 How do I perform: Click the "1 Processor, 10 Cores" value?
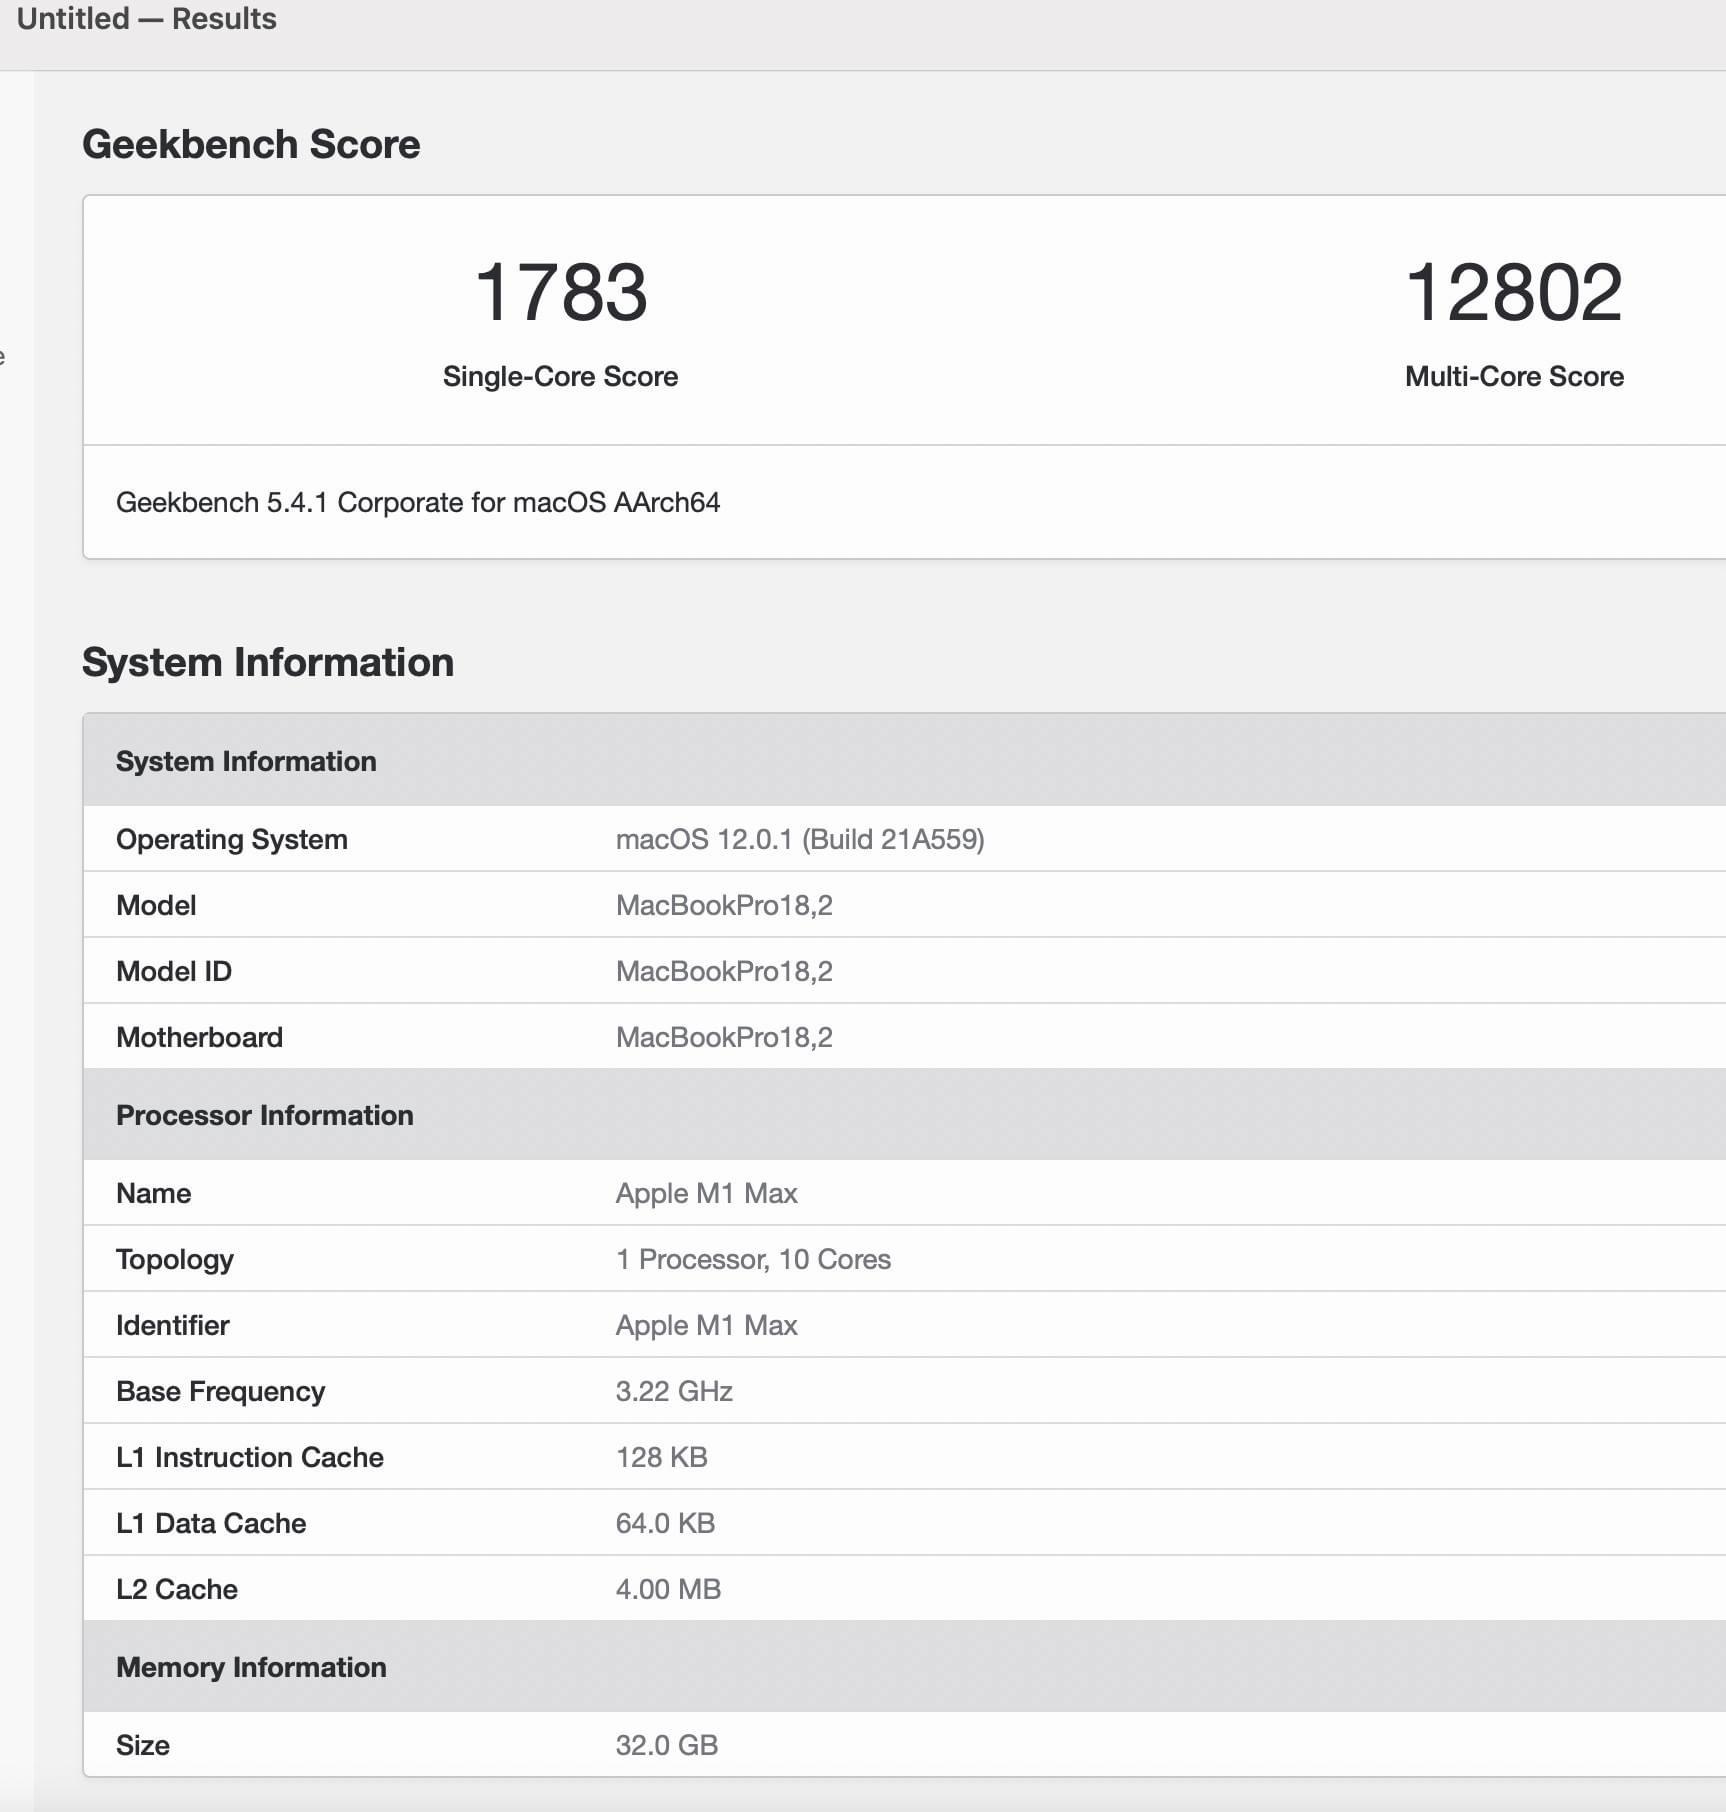753,1259
